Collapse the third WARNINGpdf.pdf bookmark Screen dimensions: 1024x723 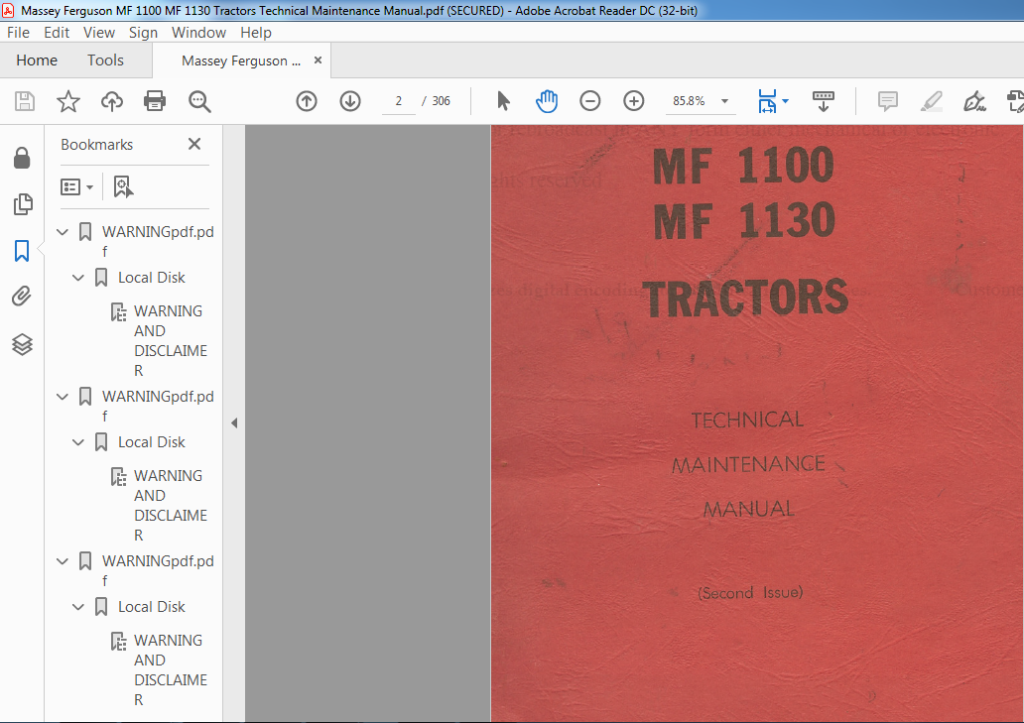point(63,561)
